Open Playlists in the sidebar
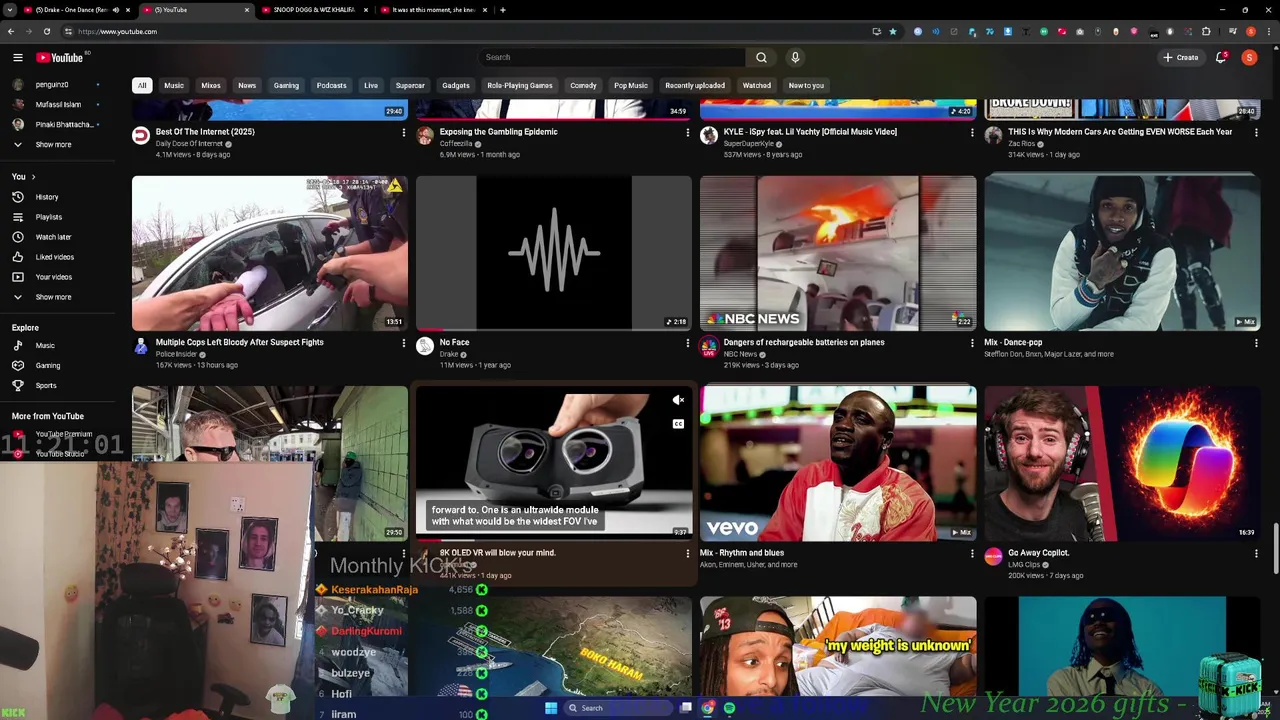The image size is (1280, 720). (48, 217)
